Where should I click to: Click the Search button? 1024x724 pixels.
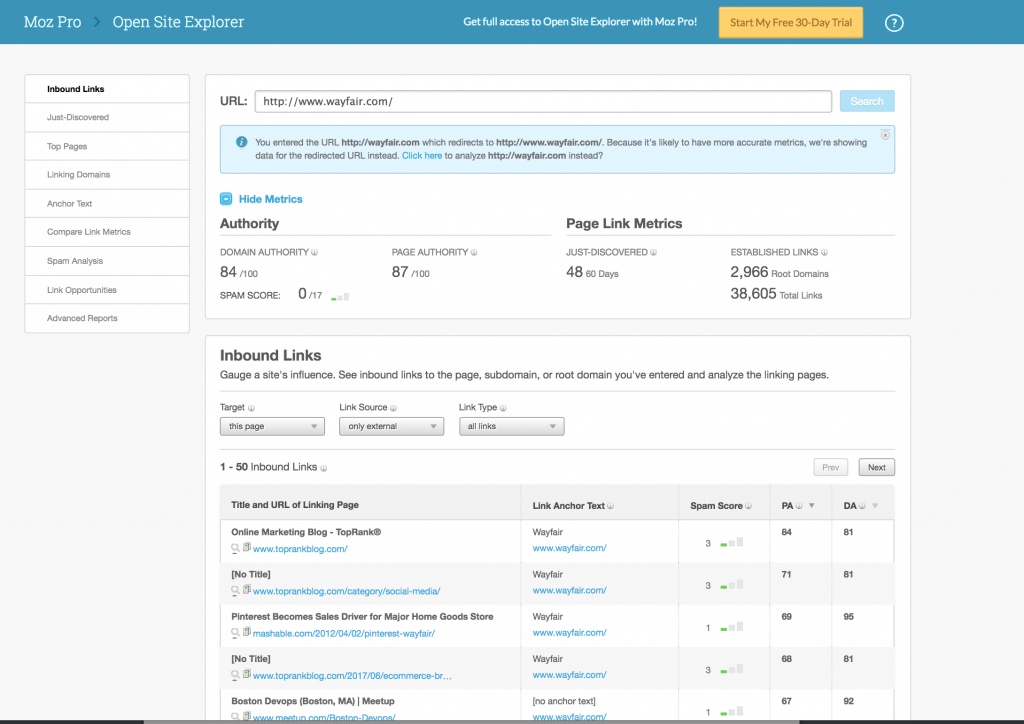pyautogui.click(x=867, y=101)
